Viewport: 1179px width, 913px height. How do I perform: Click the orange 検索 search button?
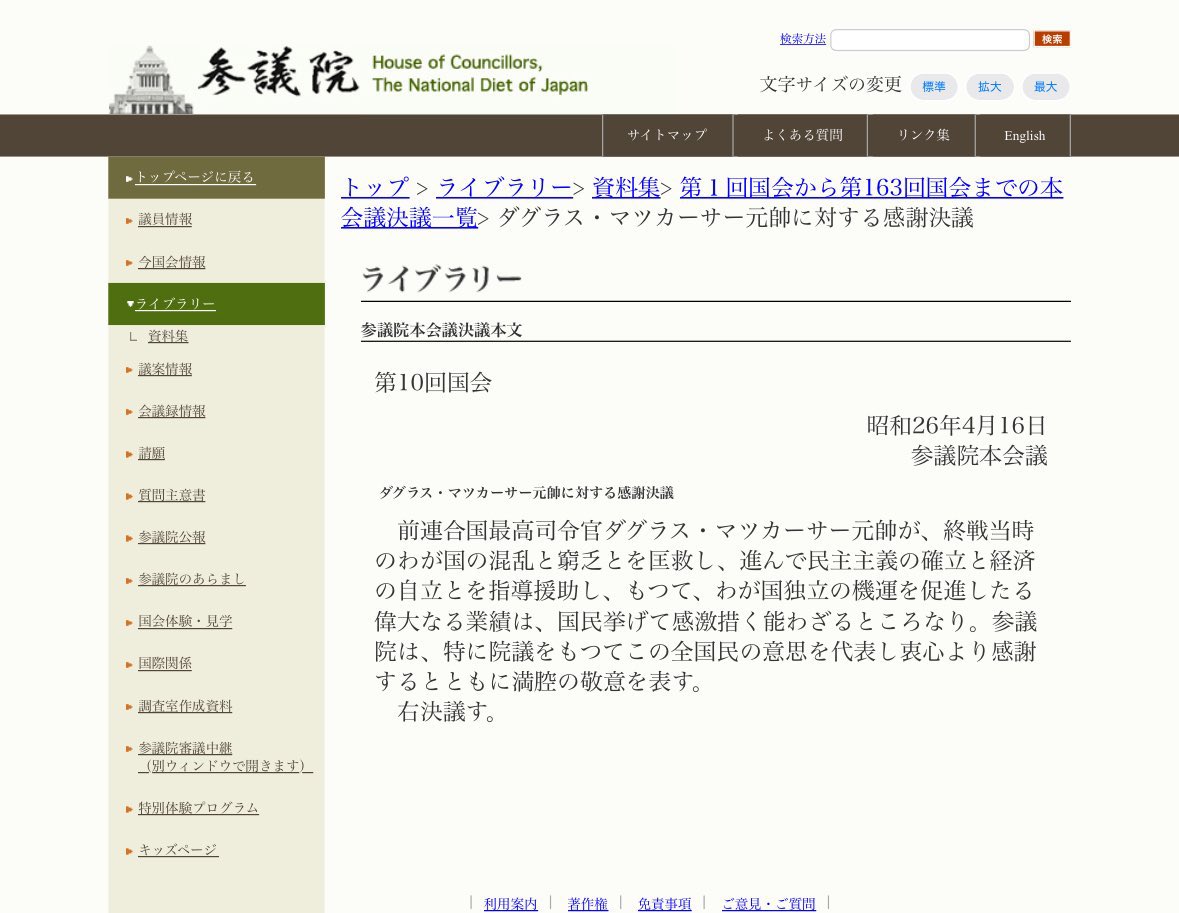(x=1051, y=39)
